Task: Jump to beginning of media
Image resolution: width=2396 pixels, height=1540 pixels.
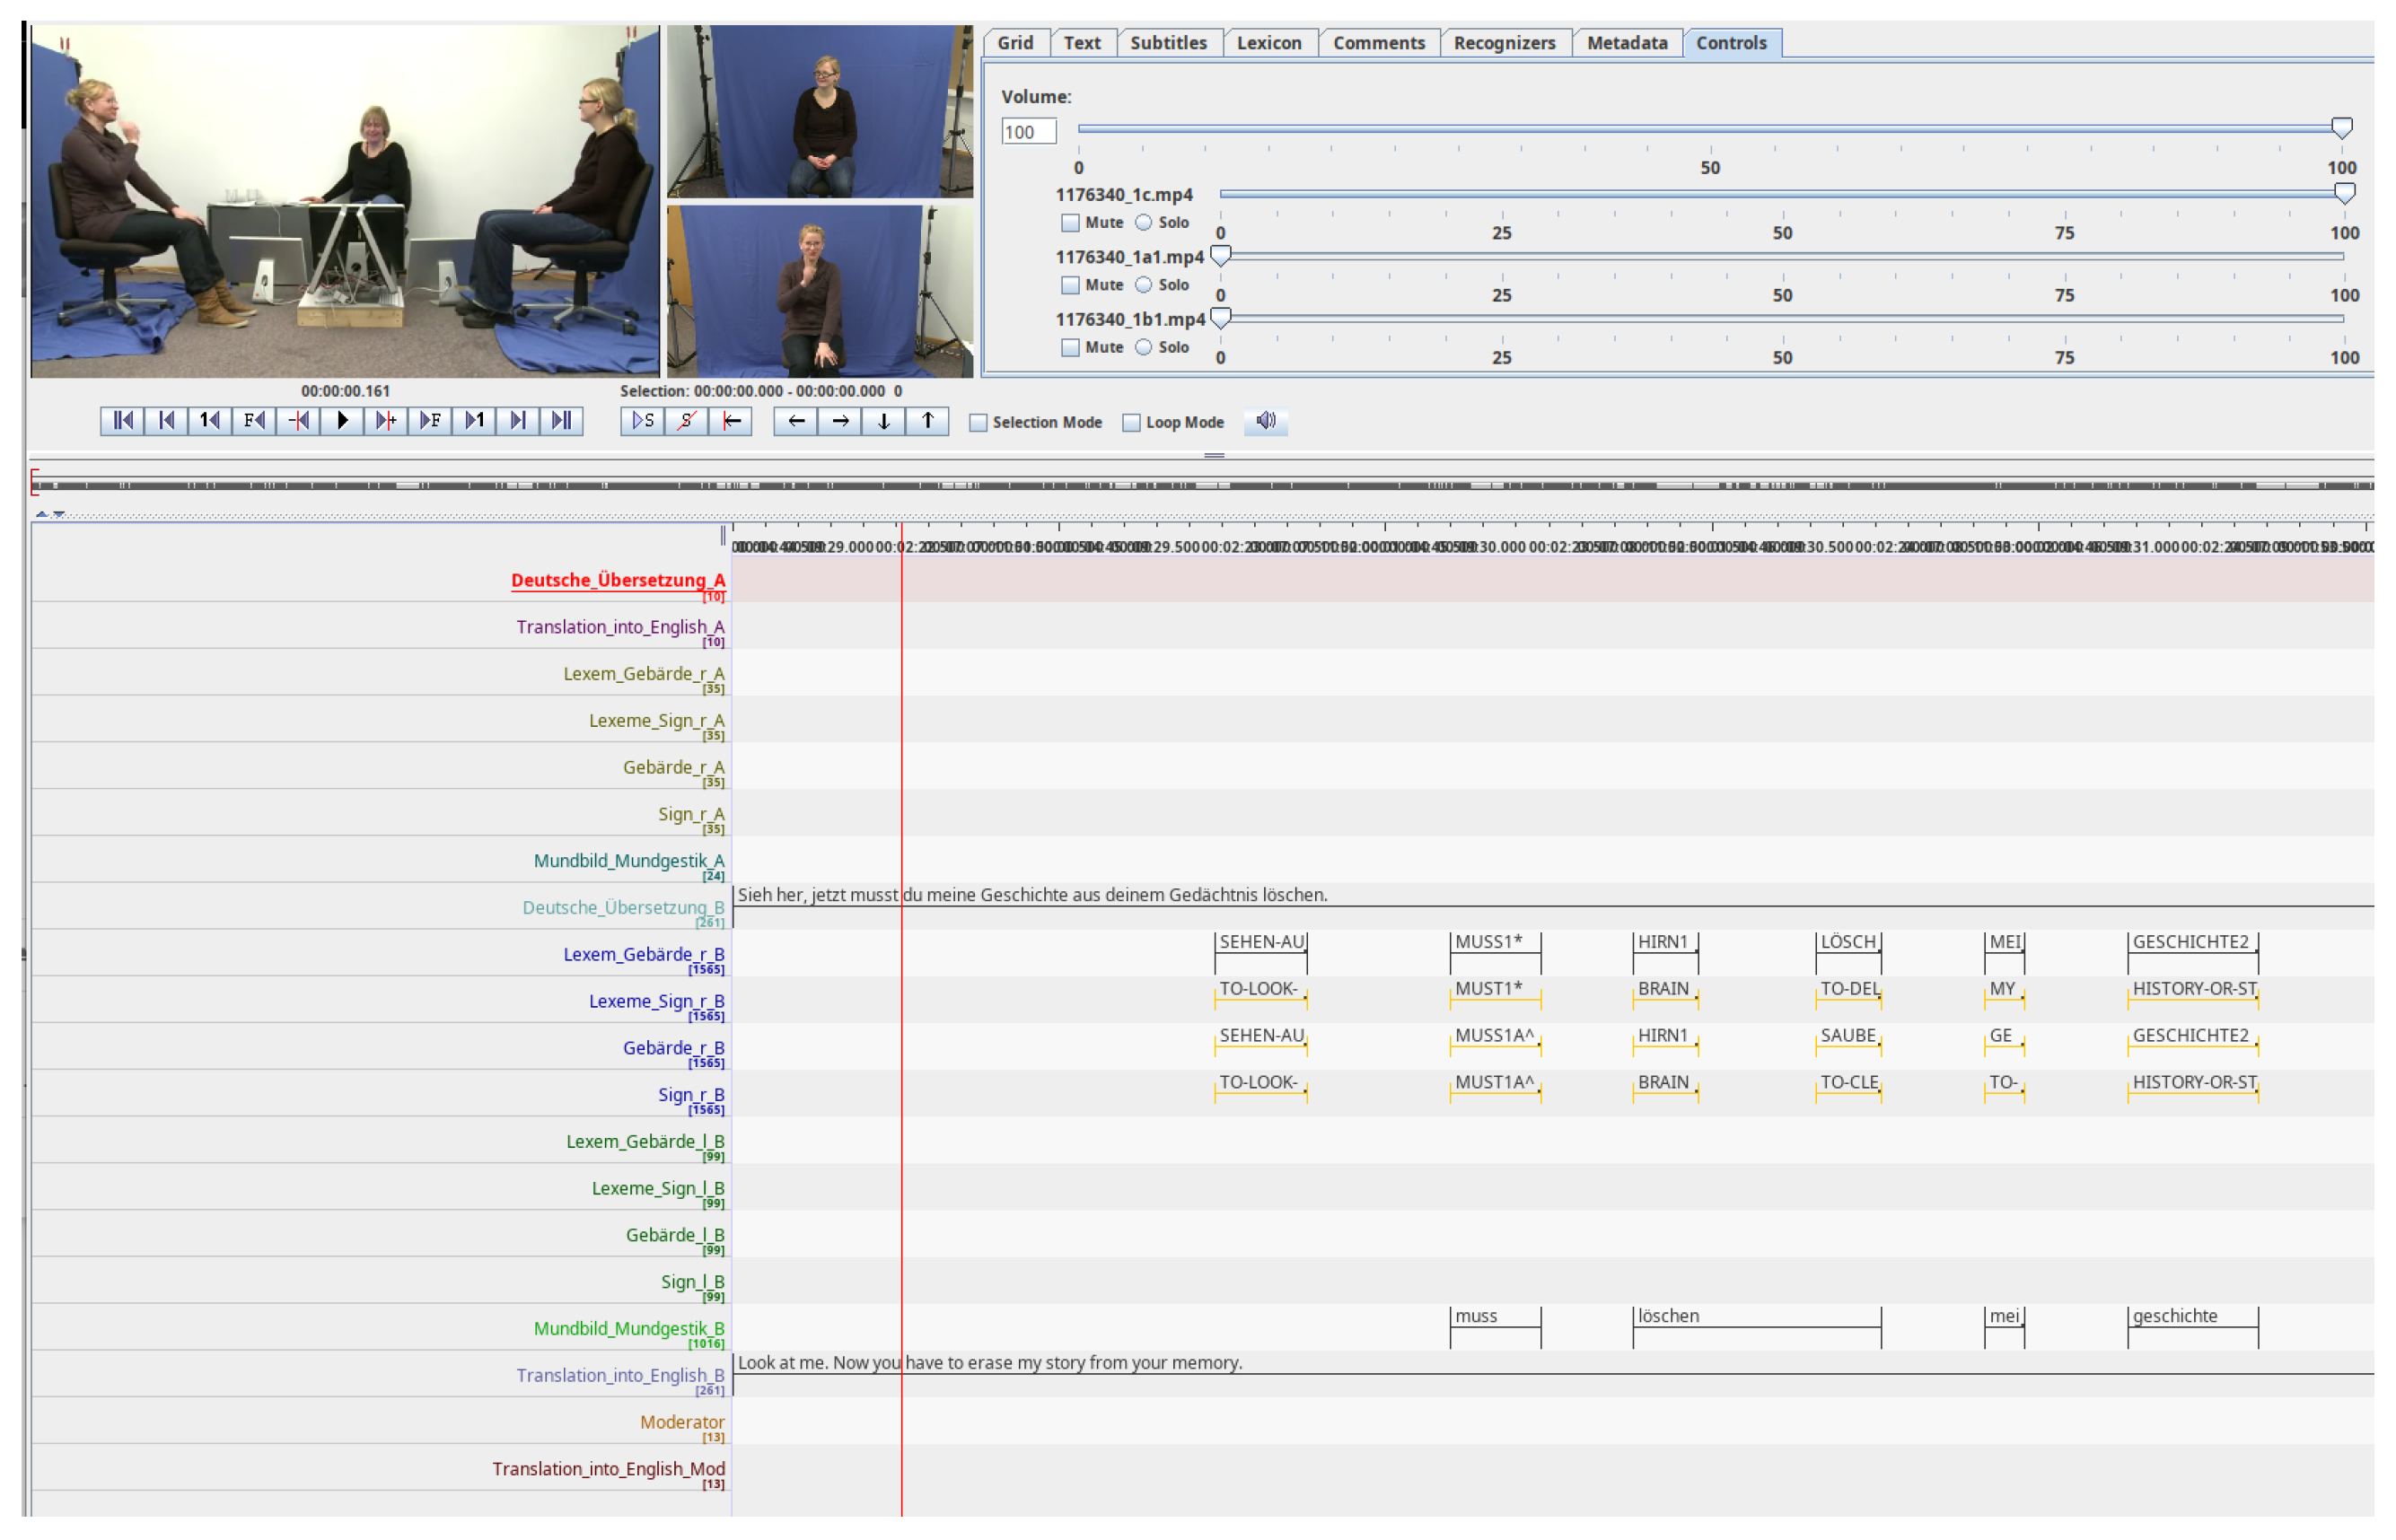Action: (122, 421)
